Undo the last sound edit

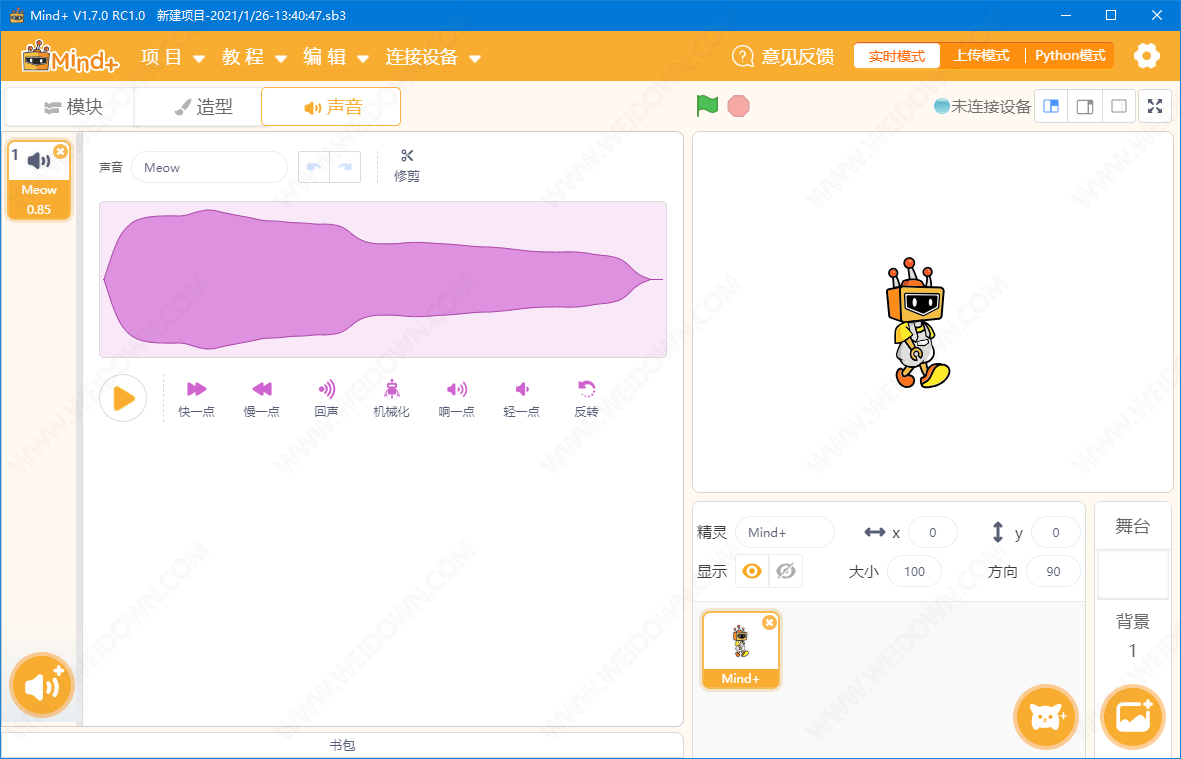point(314,167)
